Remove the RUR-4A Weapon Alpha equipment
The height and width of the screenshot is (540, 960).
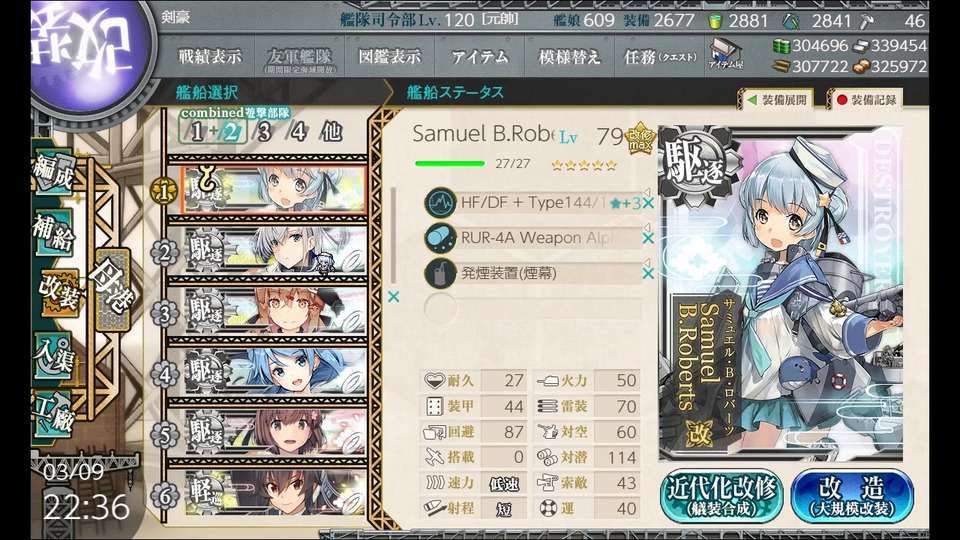click(648, 238)
